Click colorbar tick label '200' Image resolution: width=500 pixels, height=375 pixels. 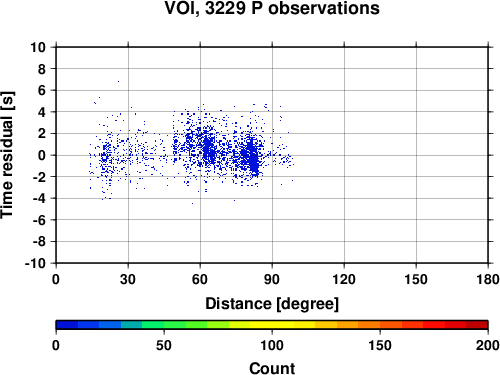point(488,345)
